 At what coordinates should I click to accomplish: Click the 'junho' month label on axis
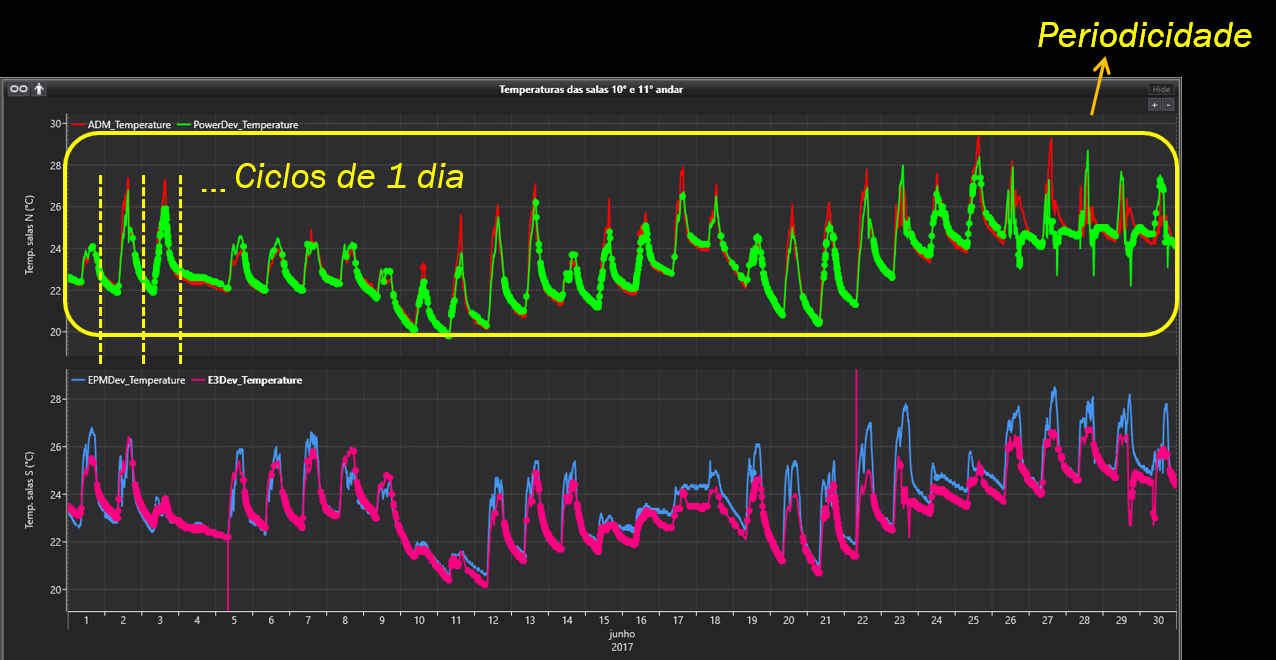coord(621,634)
